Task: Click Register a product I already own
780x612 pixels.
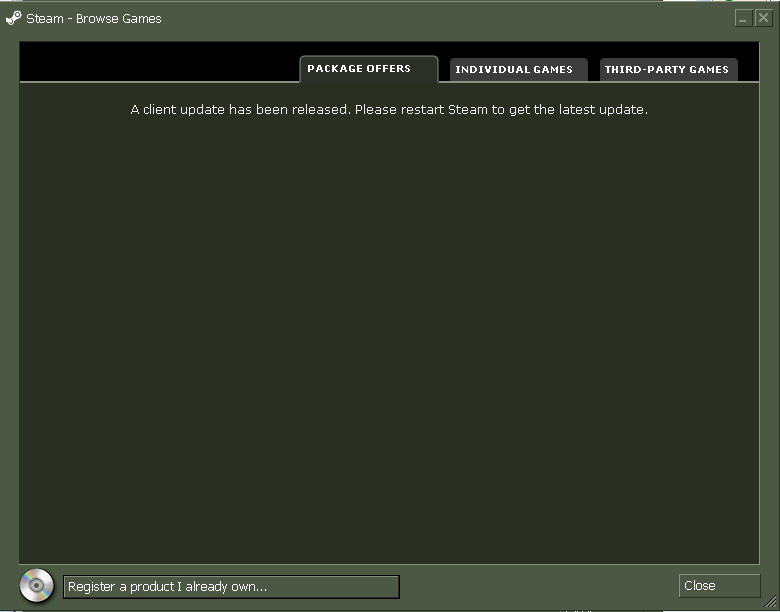Action: click(231, 587)
